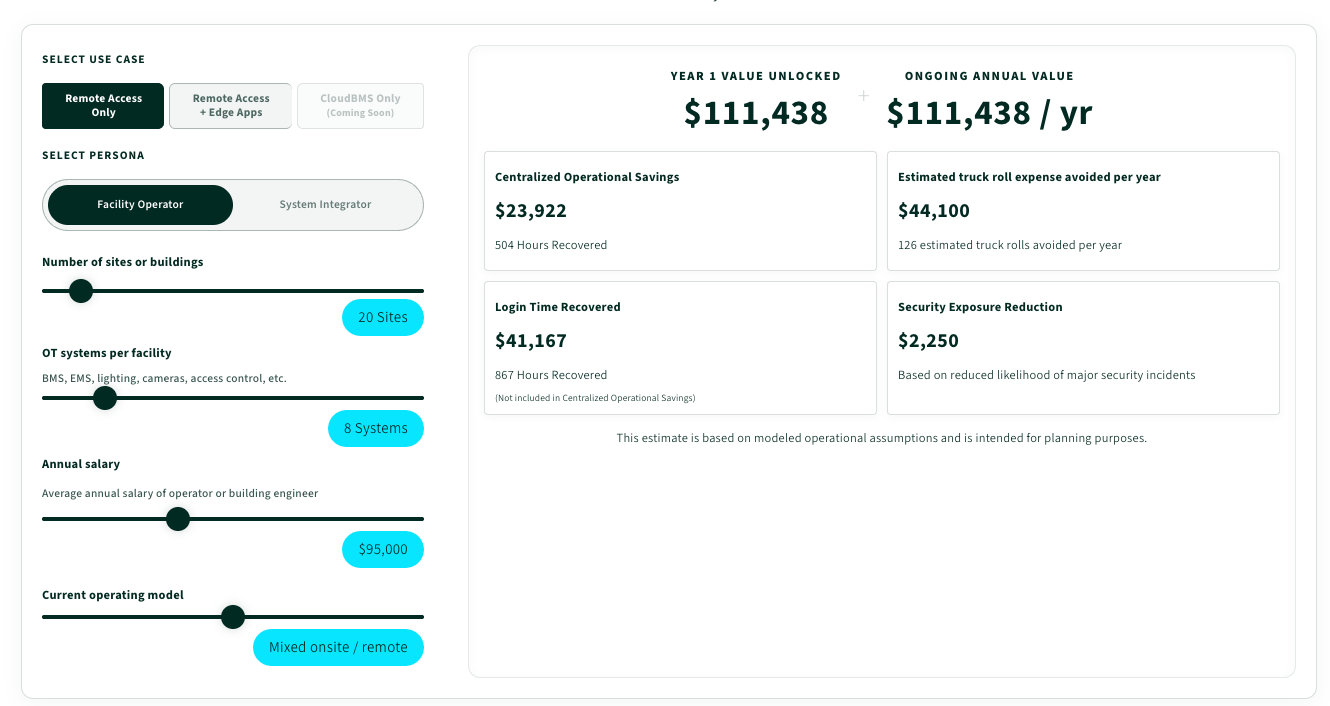Open the Centralized Operational Savings card
1330x706 pixels.
(x=680, y=211)
